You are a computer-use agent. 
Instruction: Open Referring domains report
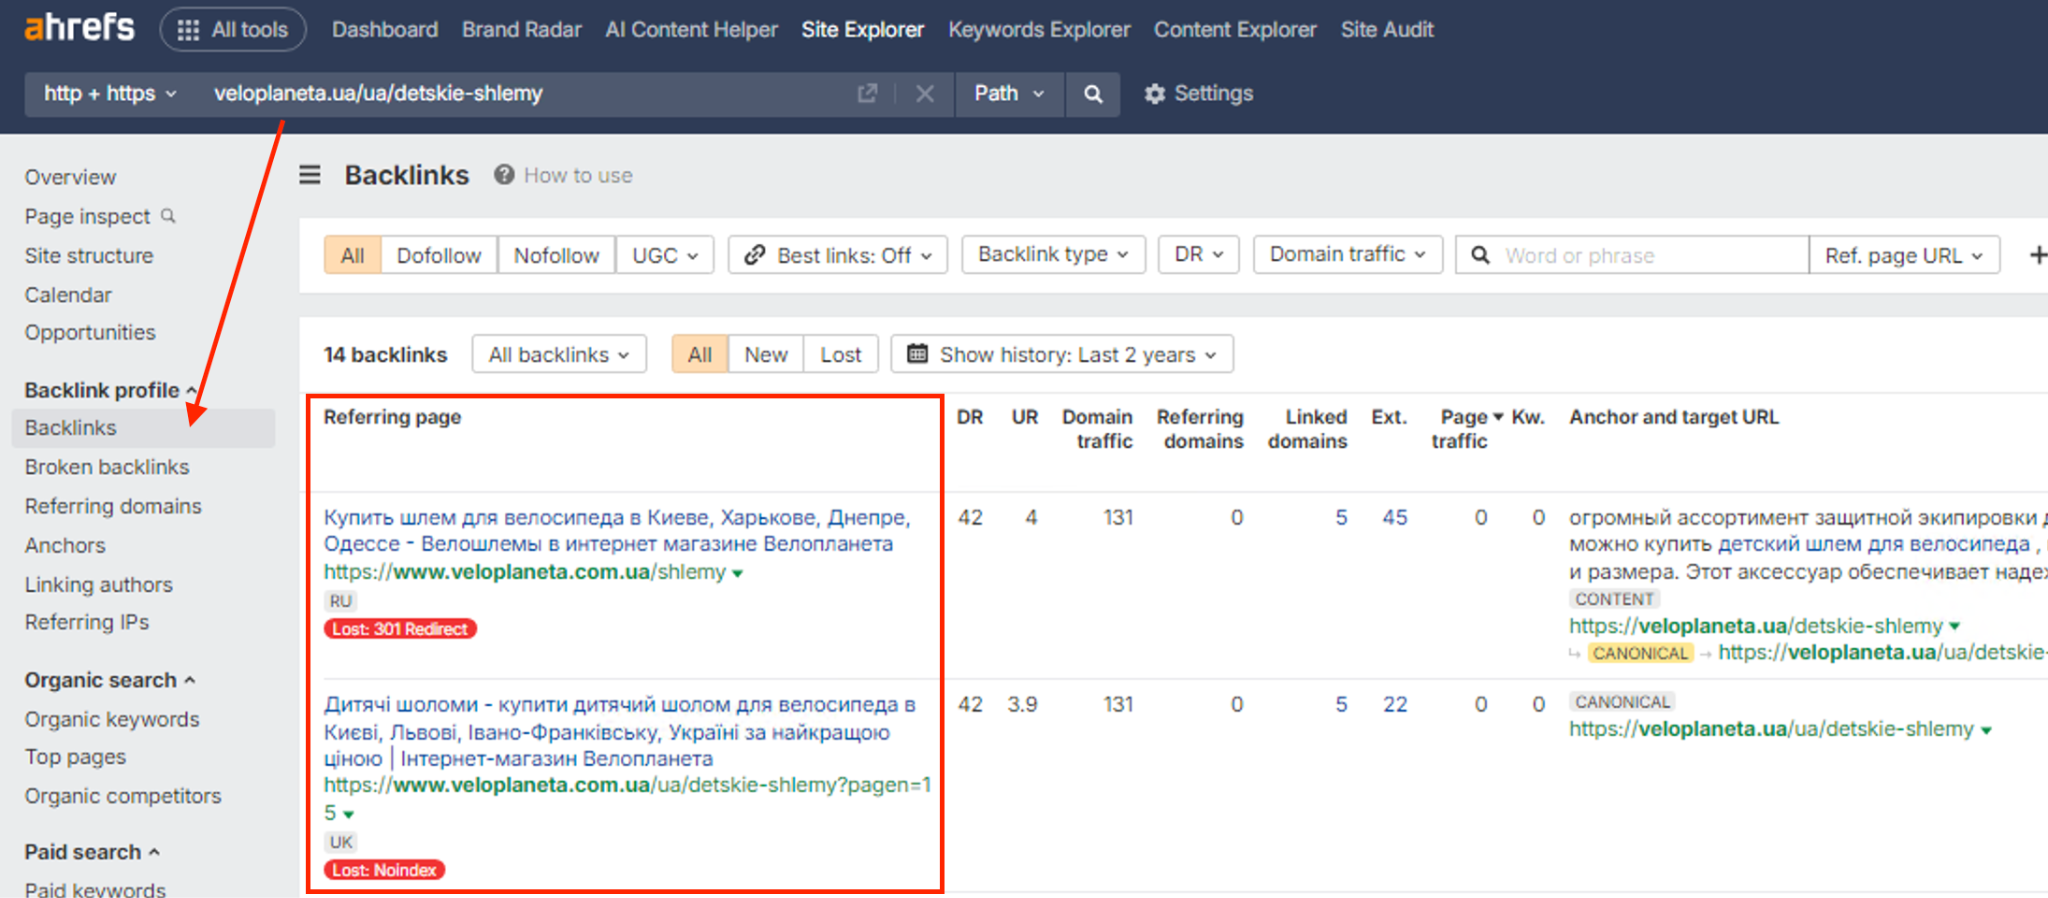click(x=113, y=506)
